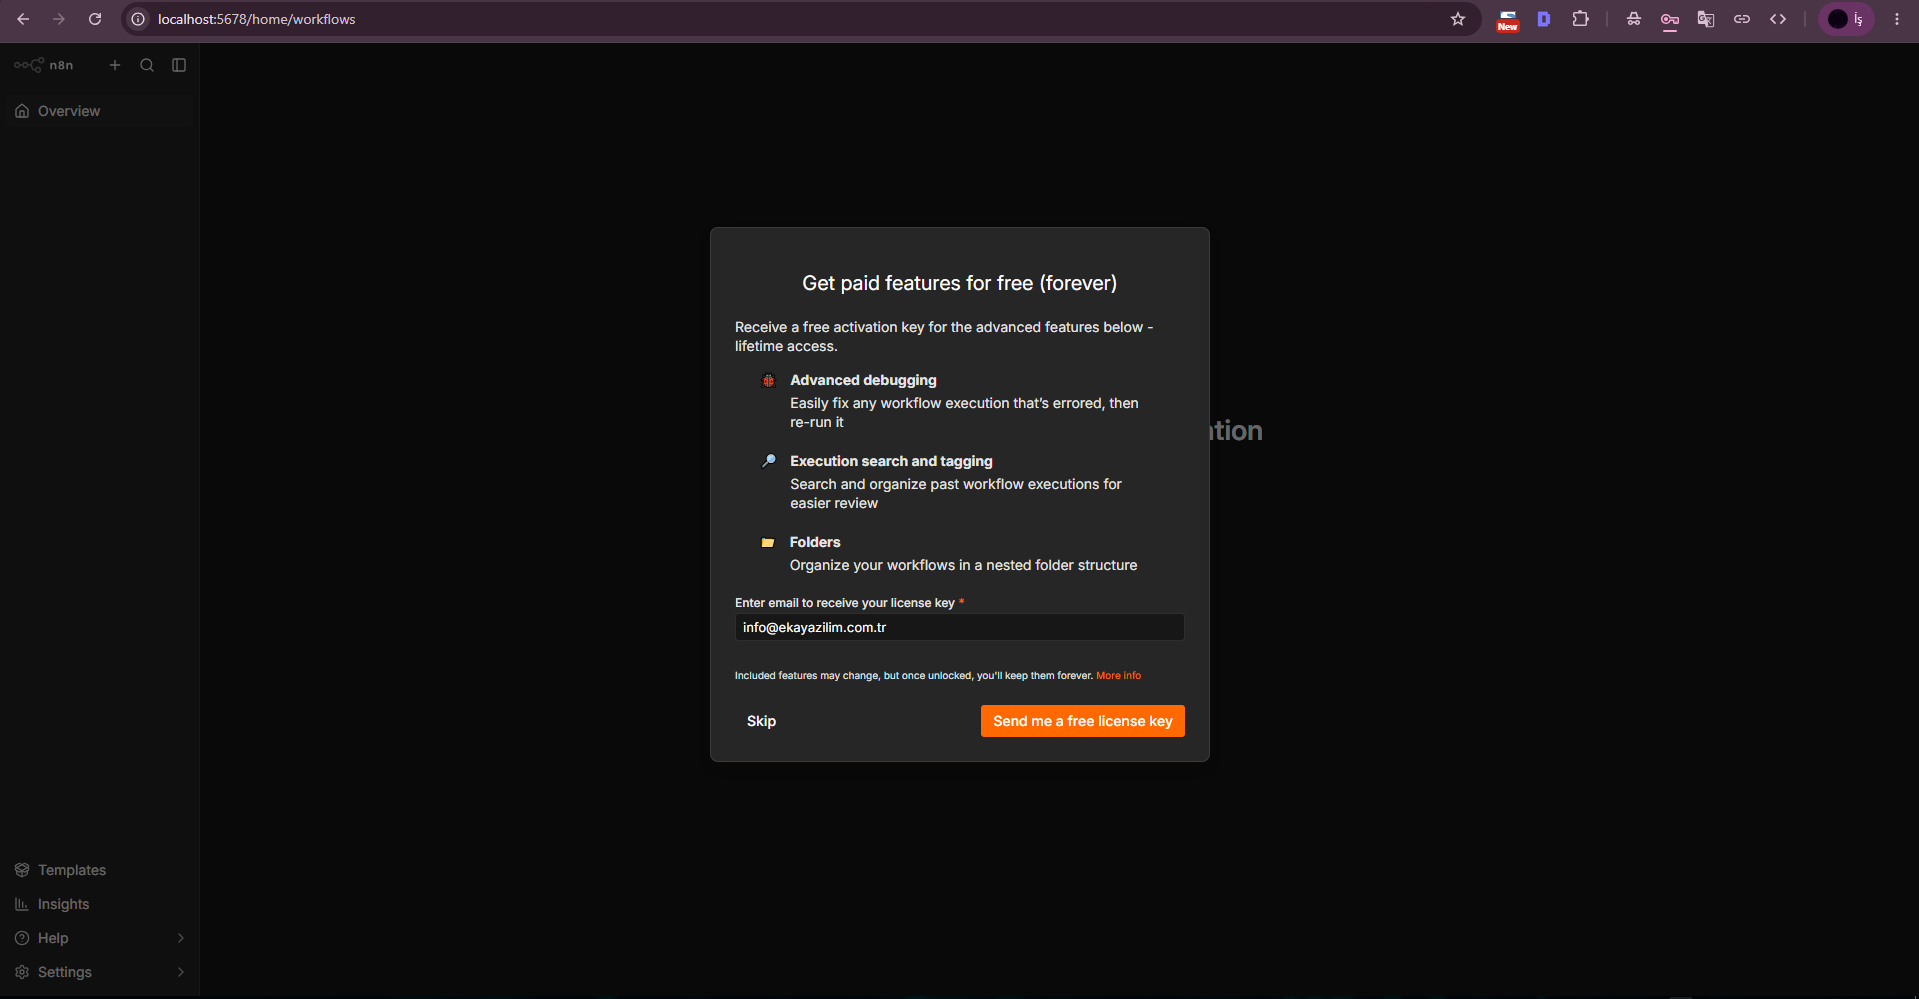This screenshot has height=999, width=1919.
Task: Click 'Send me a free license key'
Action: pos(1083,721)
